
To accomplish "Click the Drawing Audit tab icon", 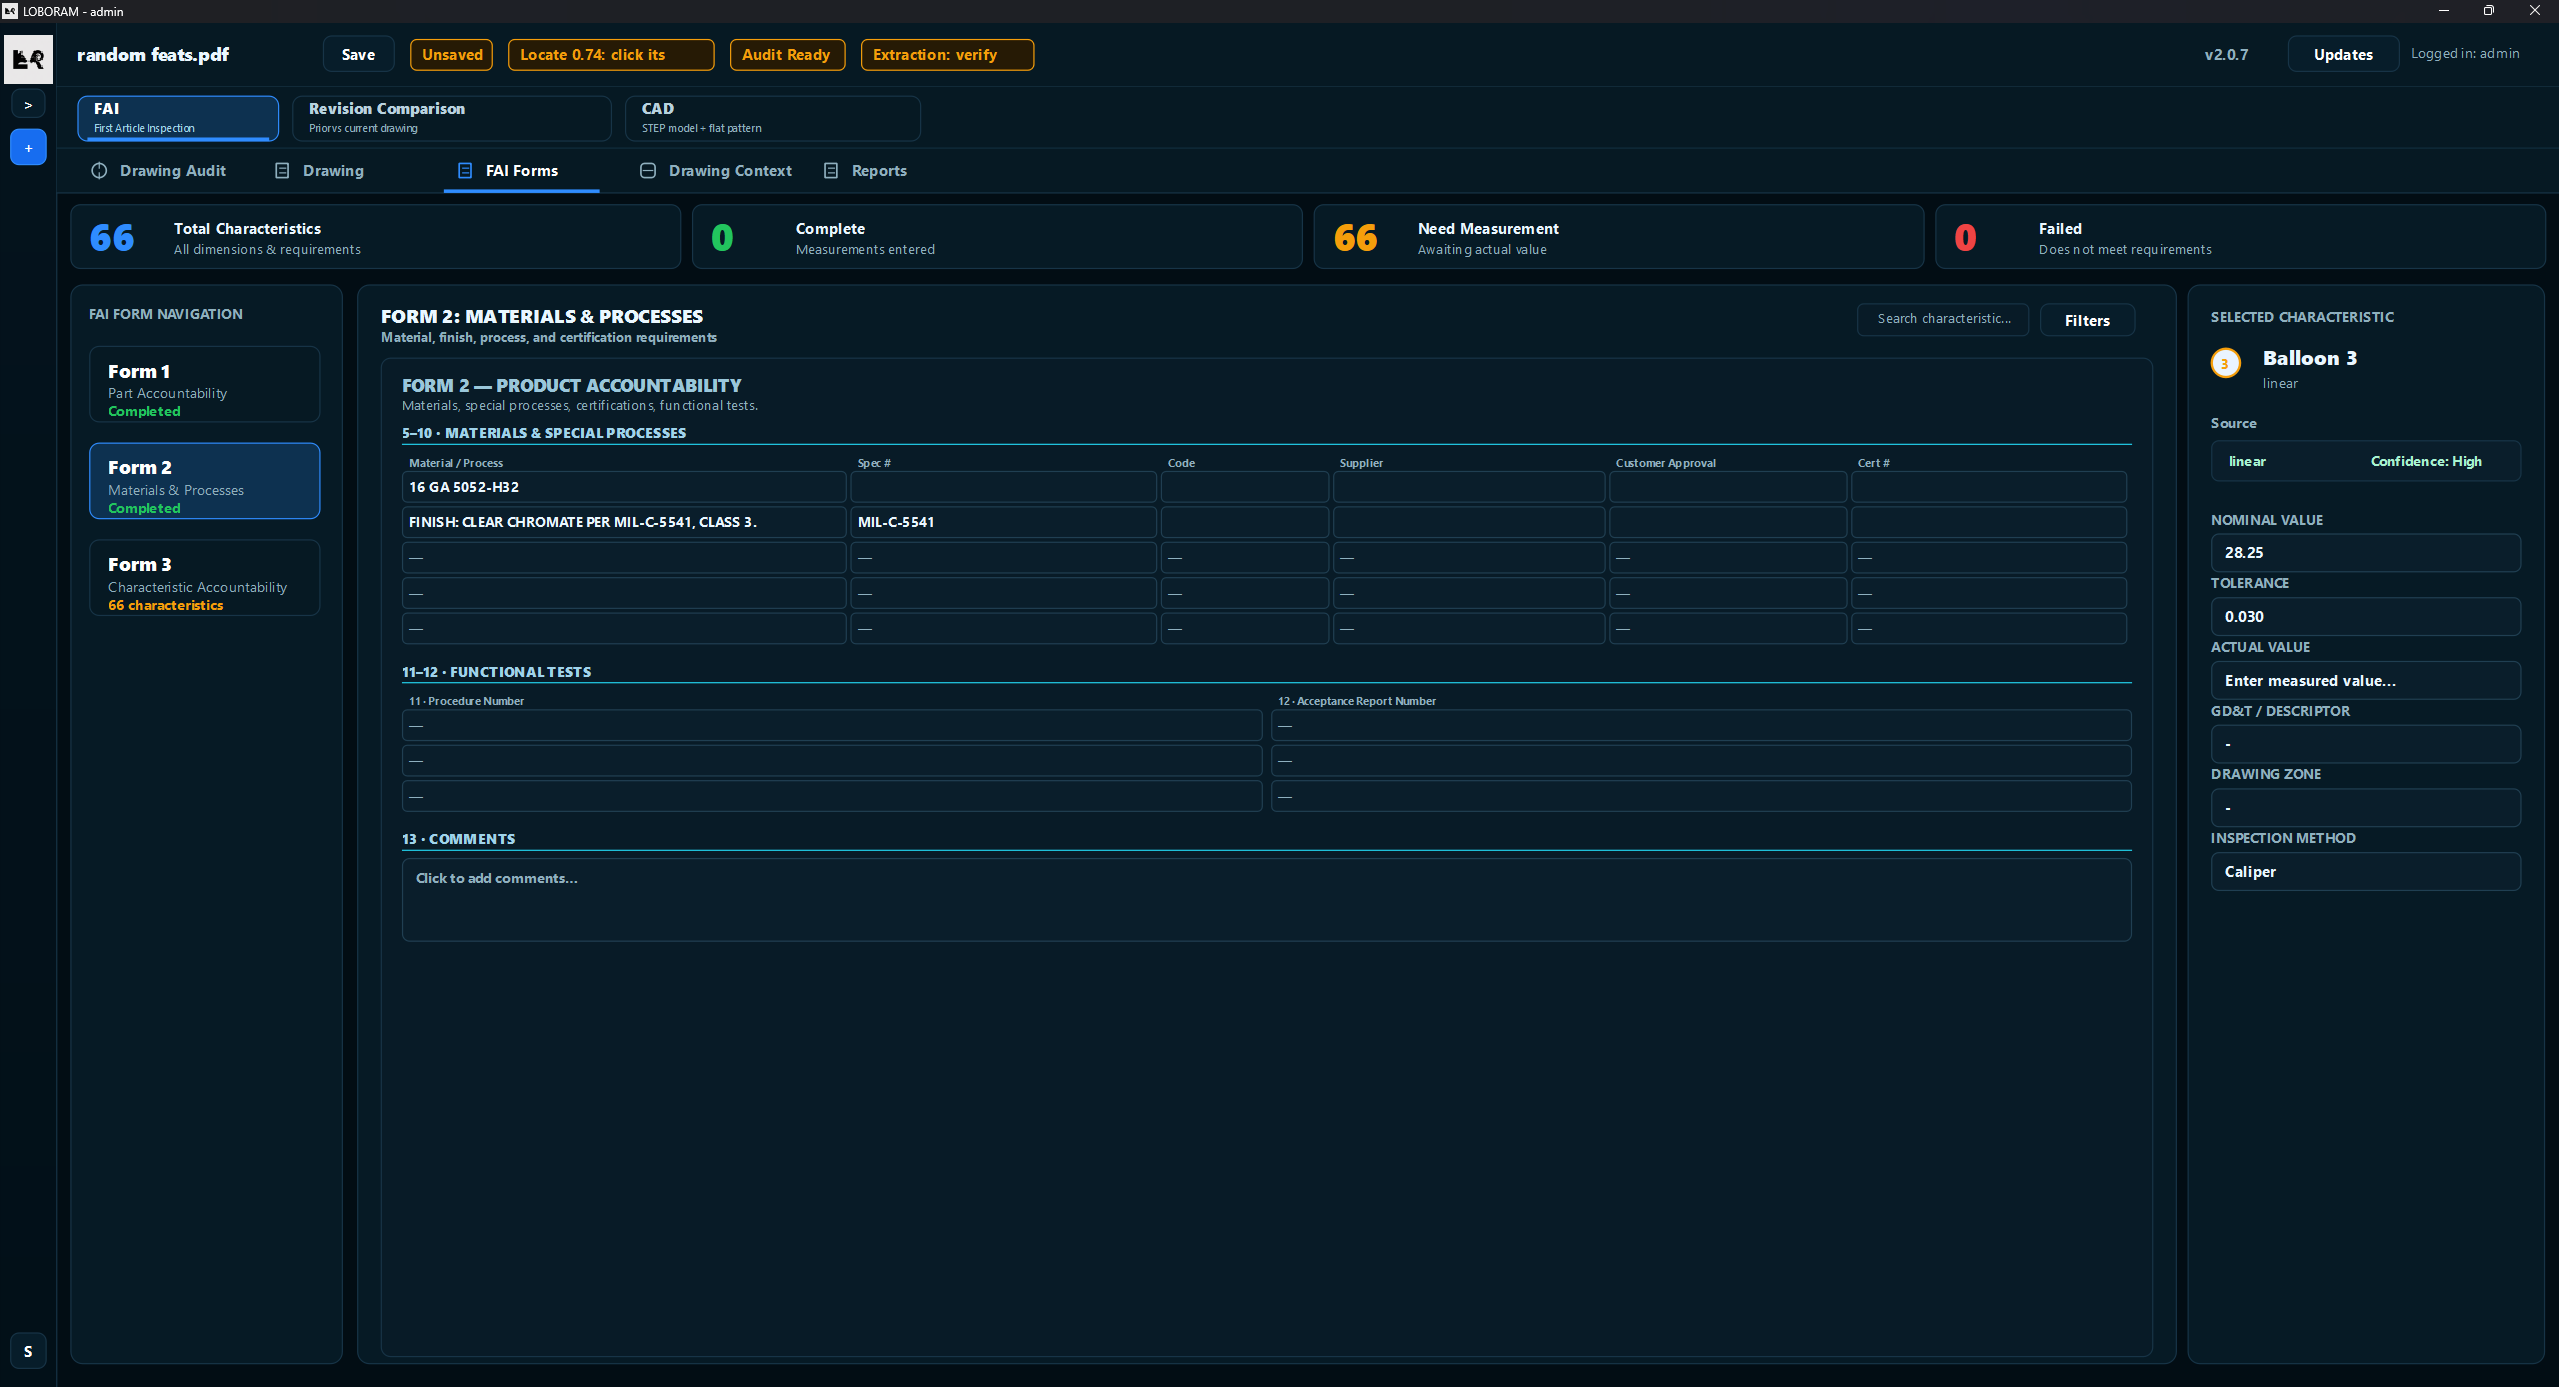I will coord(99,171).
